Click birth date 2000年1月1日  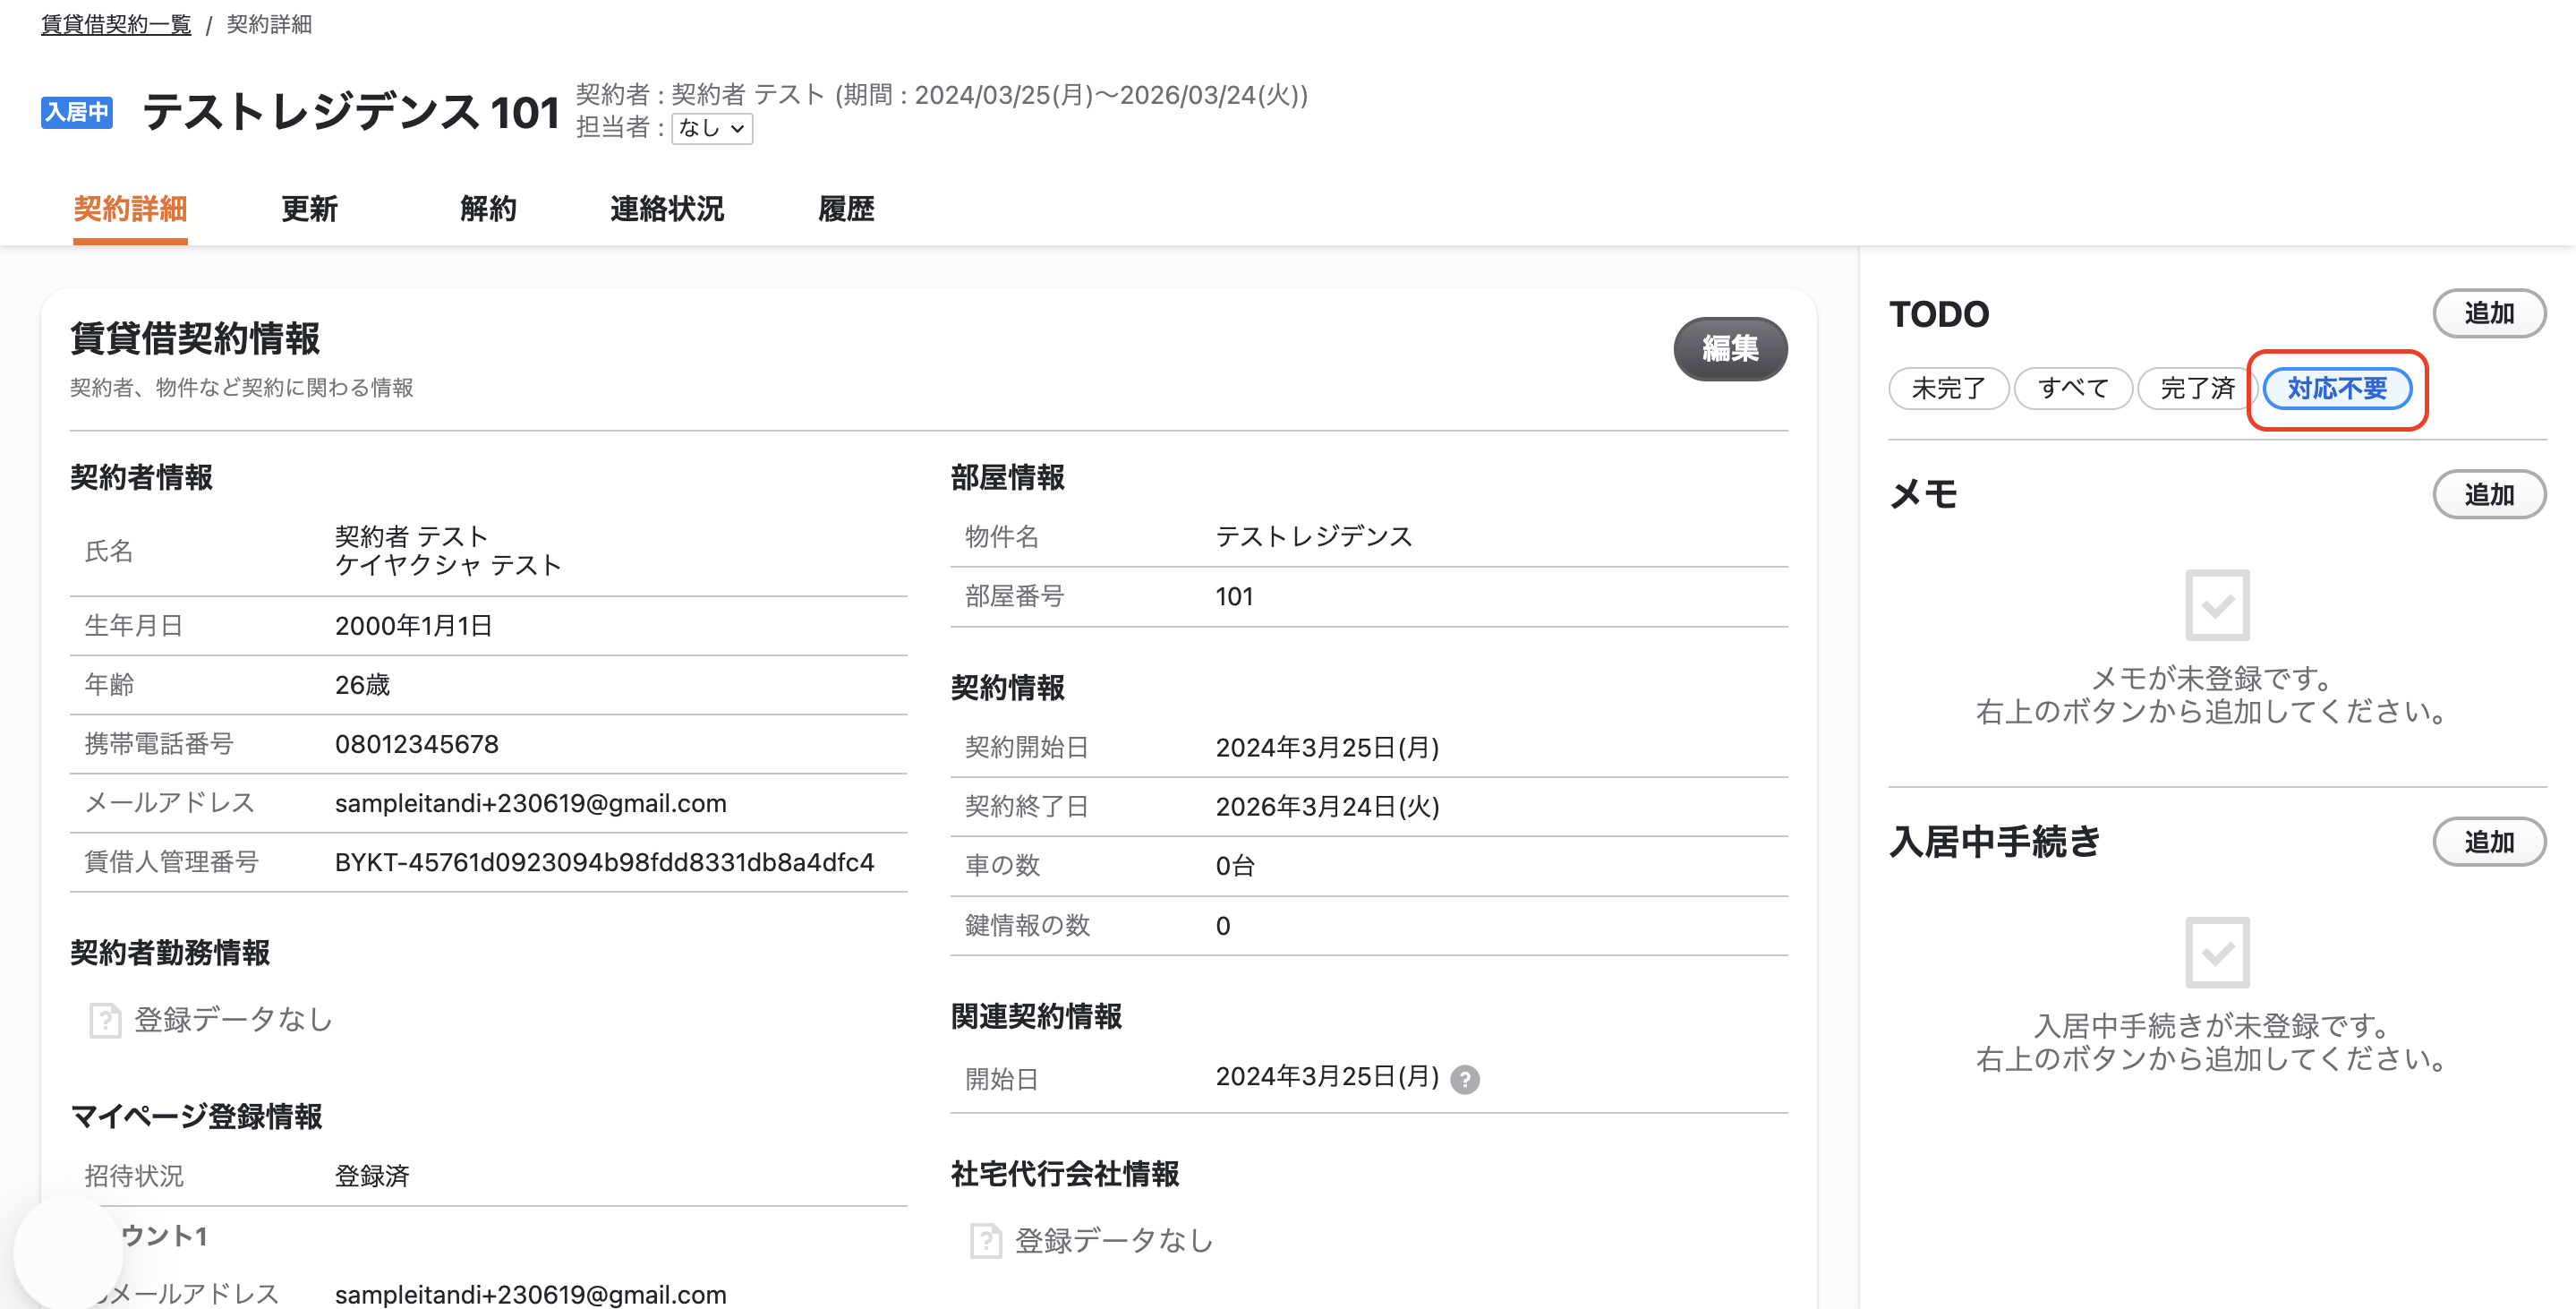tap(413, 626)
